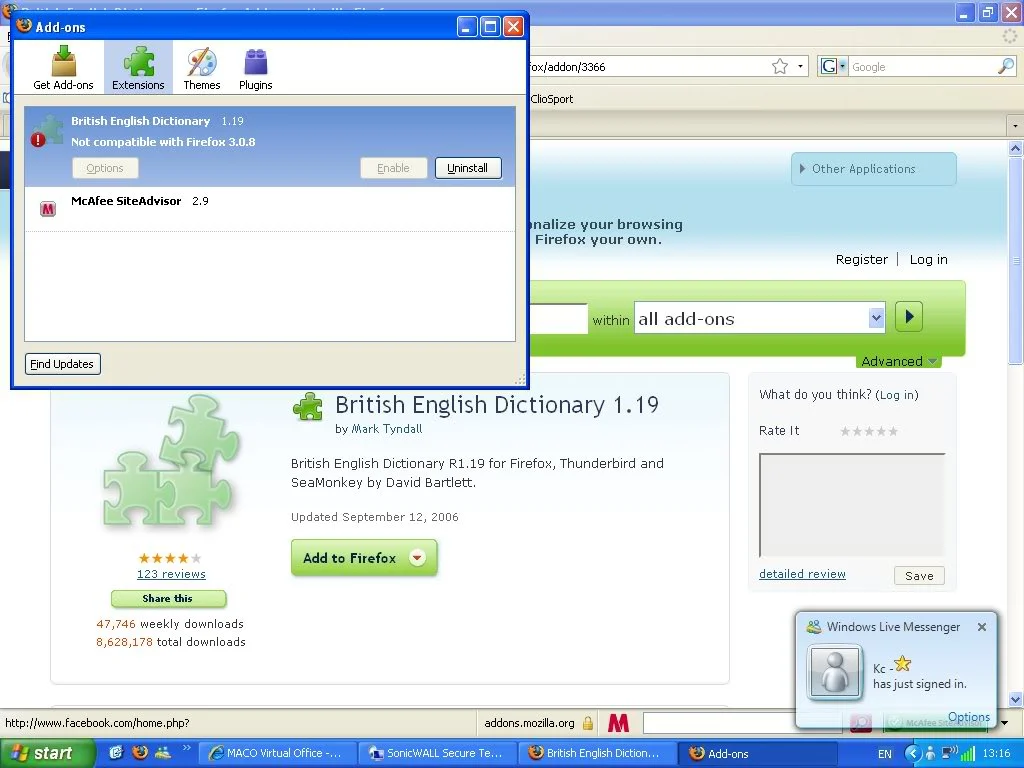The height and width of the screenshot is (768, 1024).
Task: Click the Register link
Action: (x=861, y=259)
